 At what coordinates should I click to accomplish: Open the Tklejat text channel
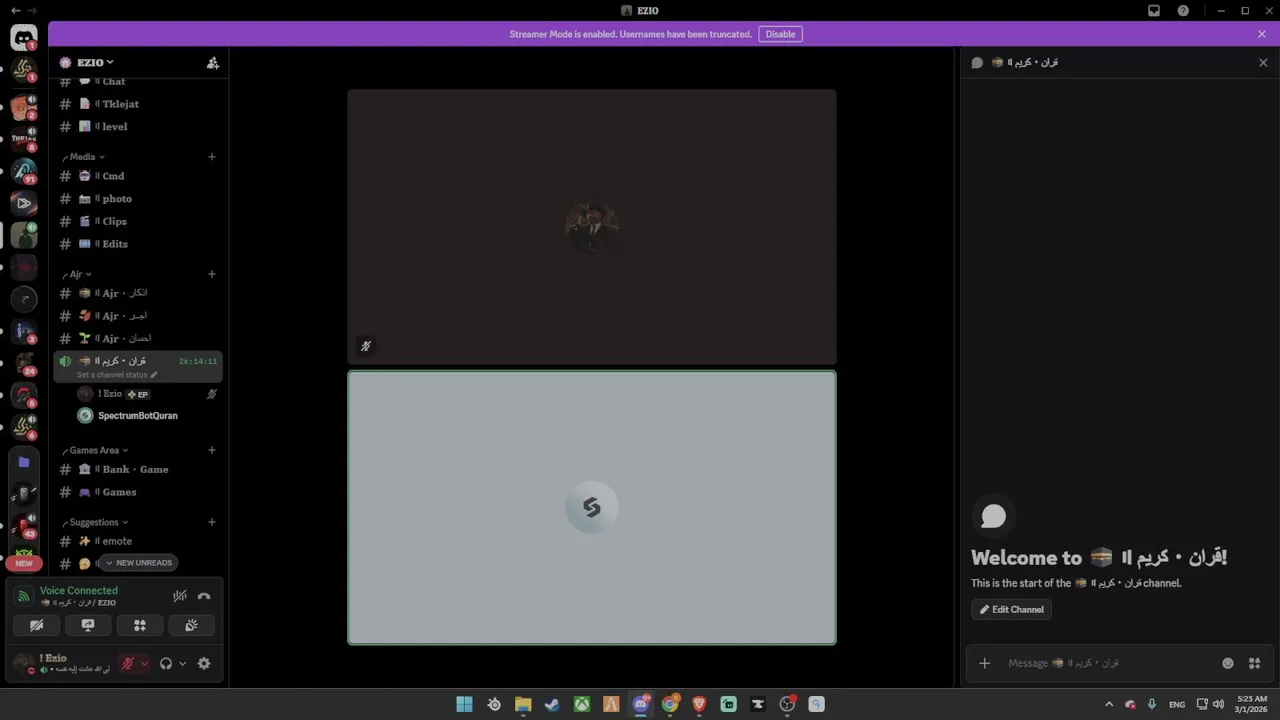[x=138, y=104]
